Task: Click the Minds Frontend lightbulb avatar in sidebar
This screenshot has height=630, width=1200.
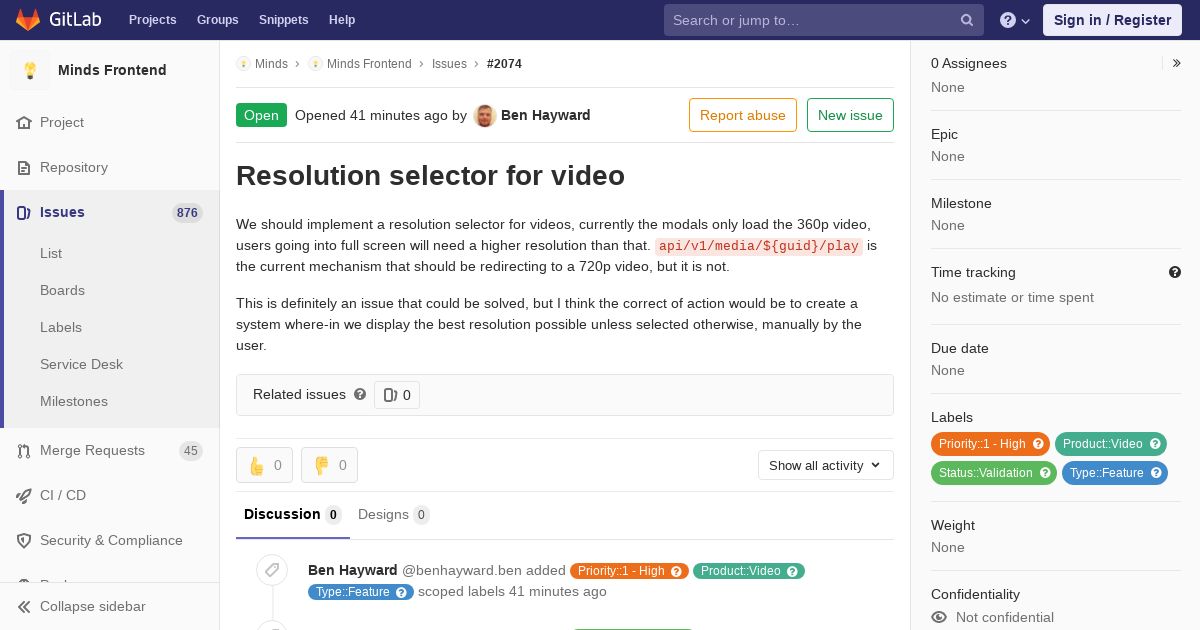Action: click(x=30, y=70)
